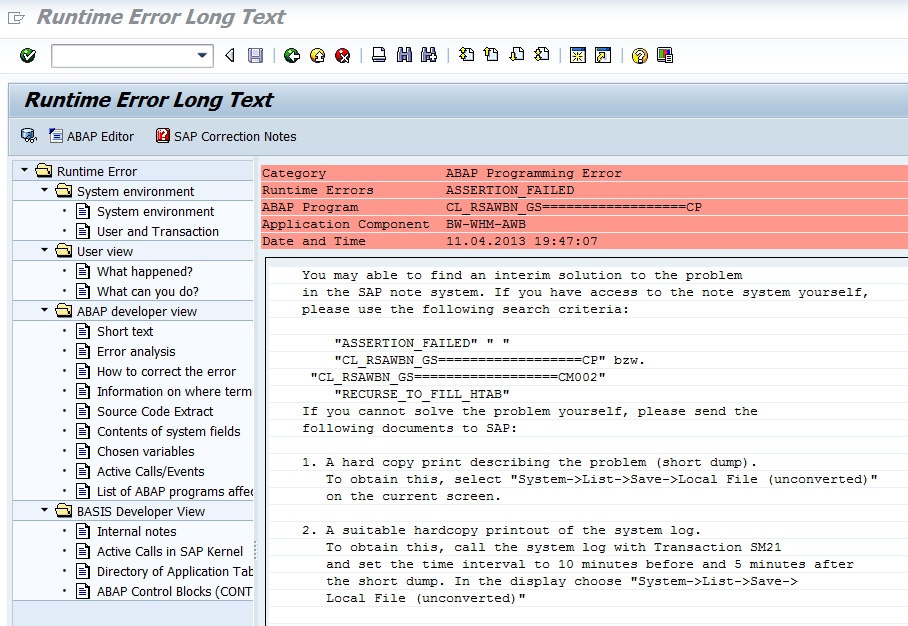
Task: Click the Source Code Extract document icon
Action: [83, 411]
